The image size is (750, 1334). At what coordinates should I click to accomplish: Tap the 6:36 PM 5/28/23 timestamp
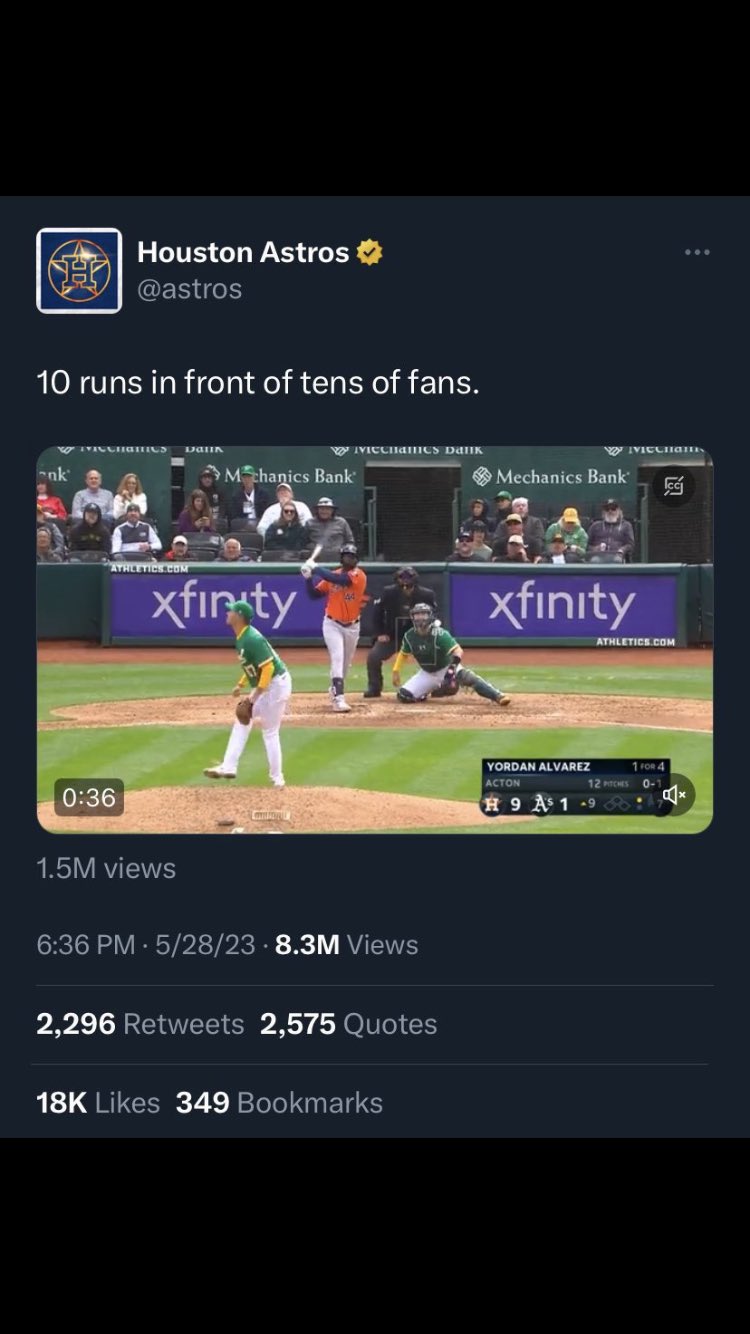point(146,945)
